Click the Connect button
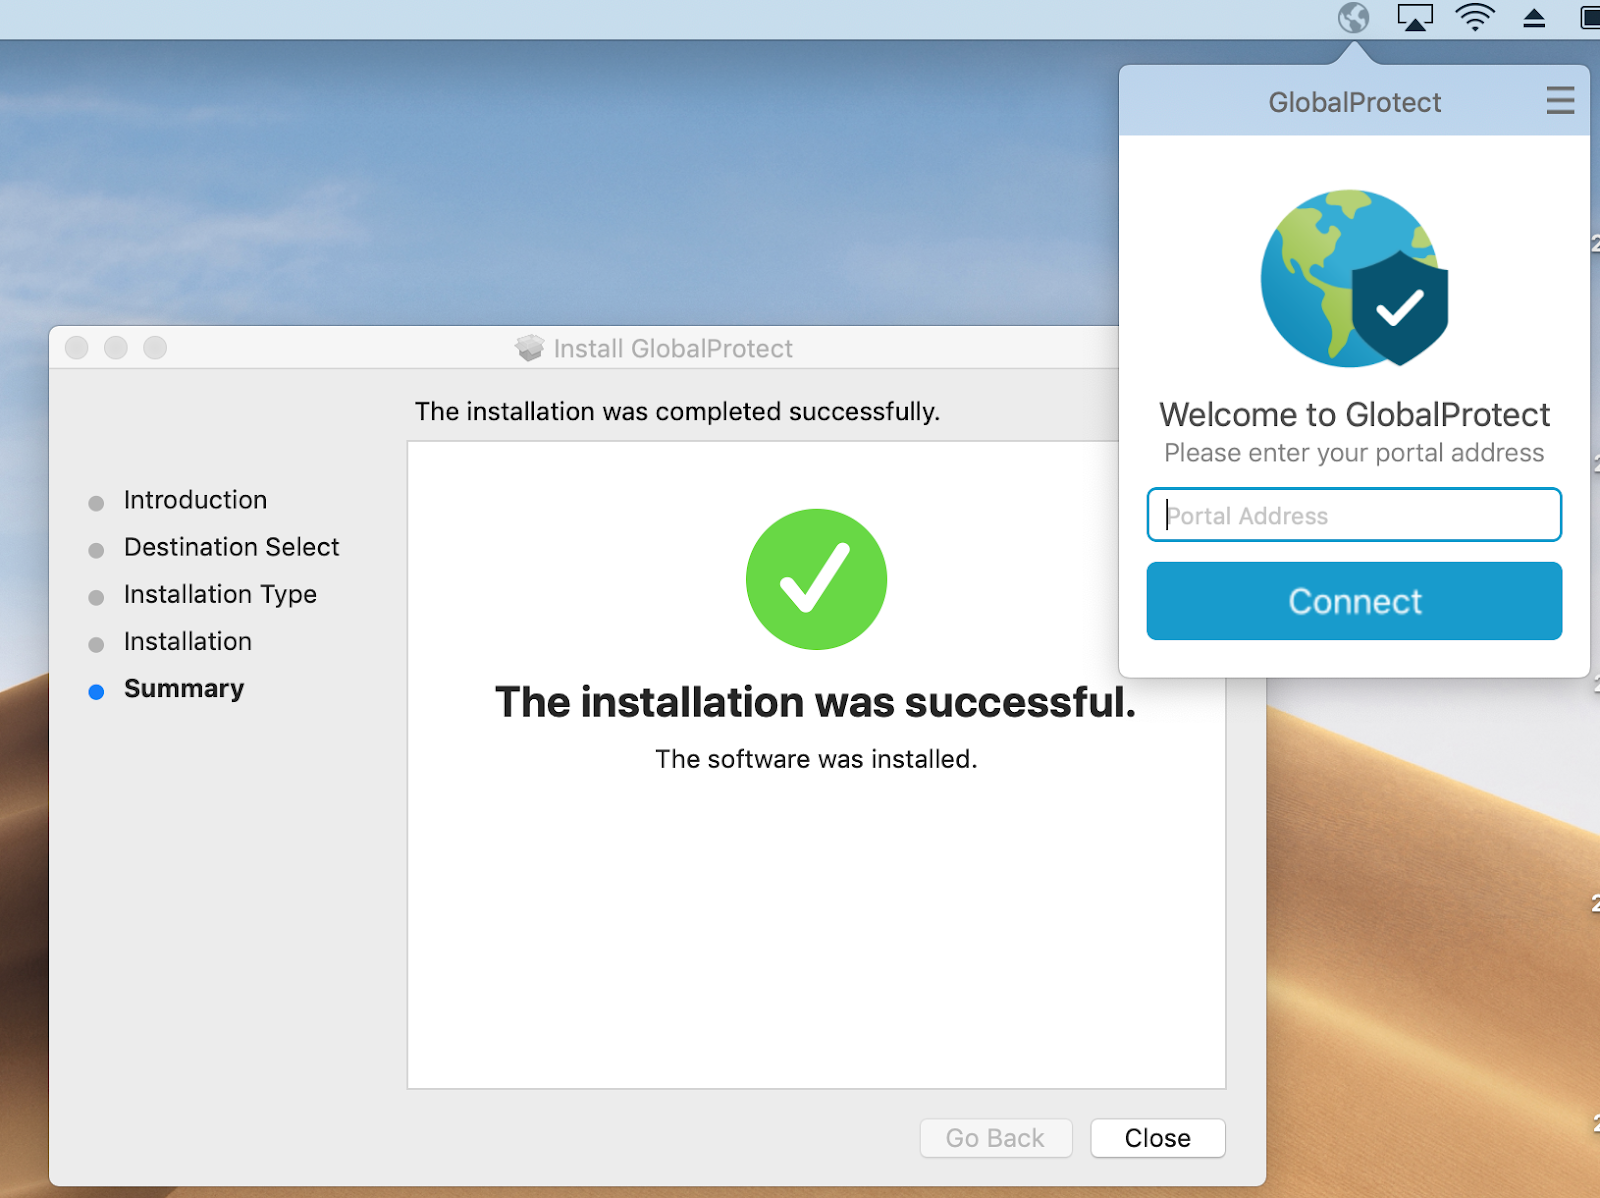 point(1354,601)
